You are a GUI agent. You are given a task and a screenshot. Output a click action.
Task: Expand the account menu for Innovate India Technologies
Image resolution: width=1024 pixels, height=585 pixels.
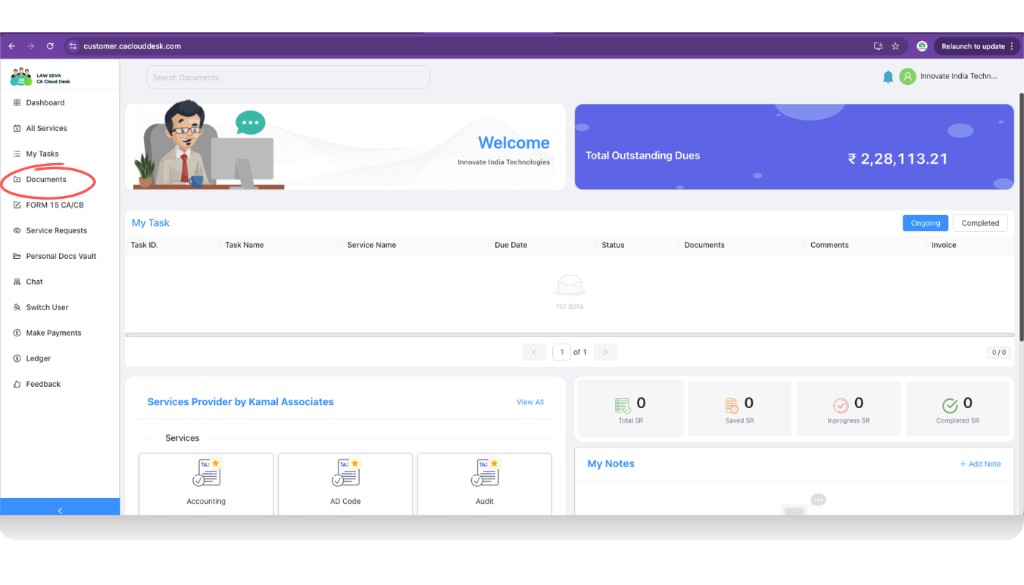(955, 75)
